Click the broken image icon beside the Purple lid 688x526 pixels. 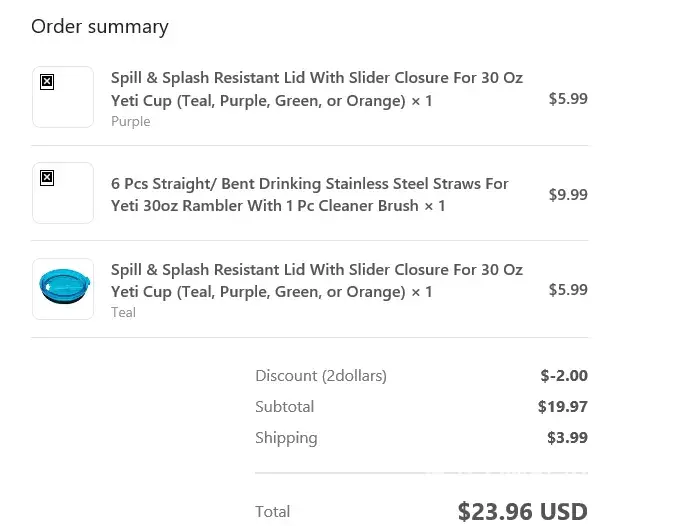click(x=47, y=82)
